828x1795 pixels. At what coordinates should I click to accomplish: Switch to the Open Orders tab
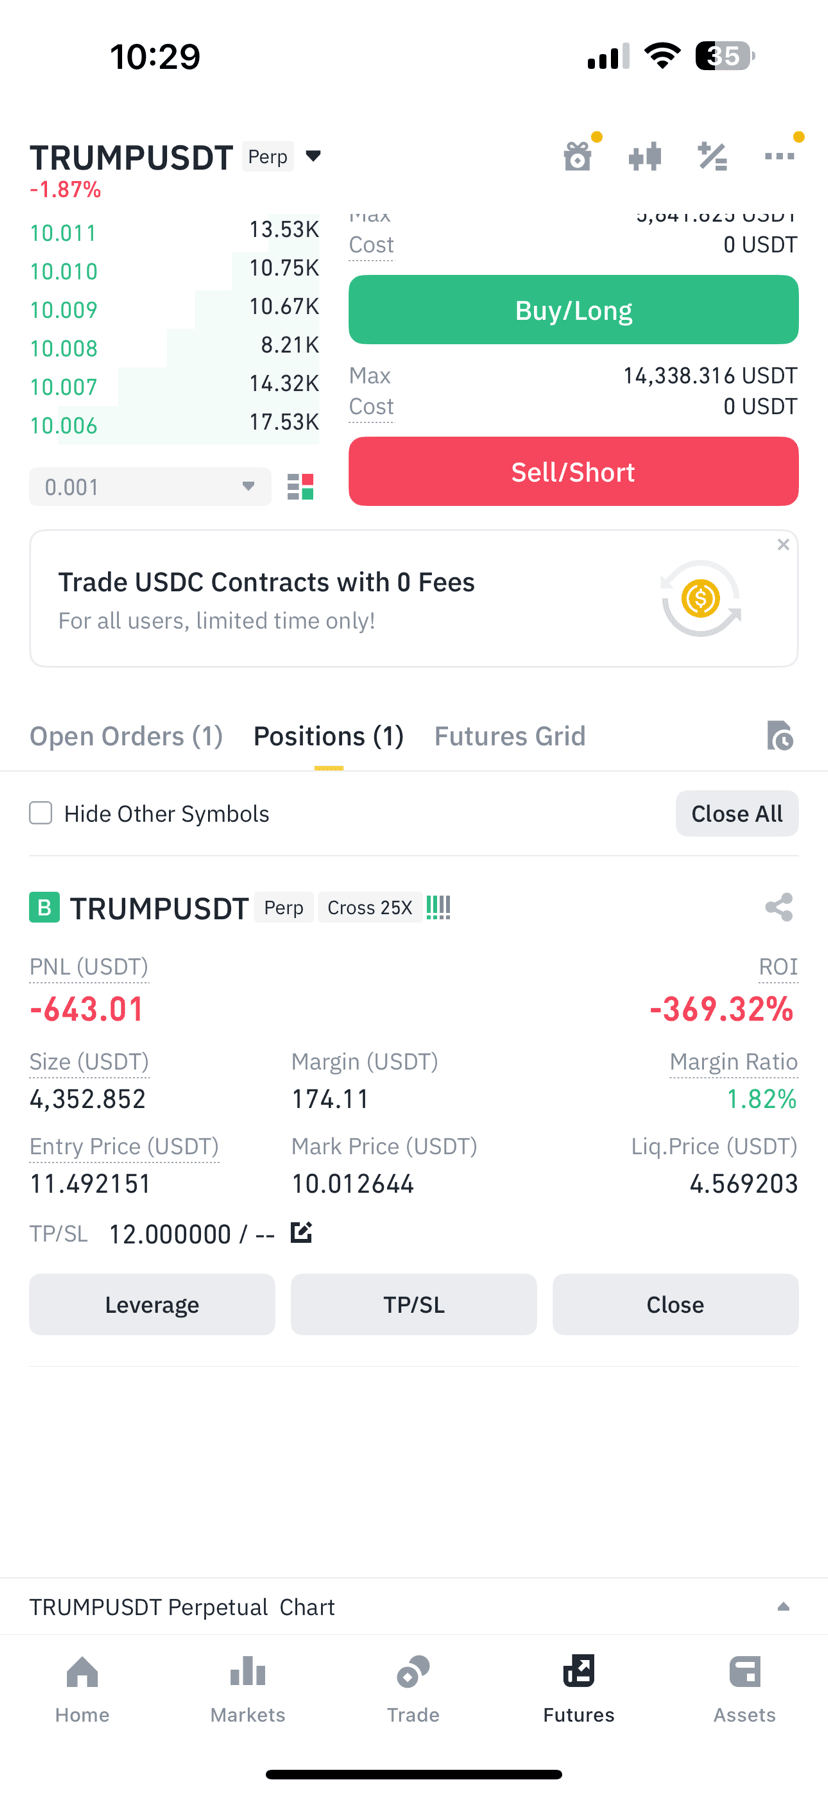coord(126,736)
